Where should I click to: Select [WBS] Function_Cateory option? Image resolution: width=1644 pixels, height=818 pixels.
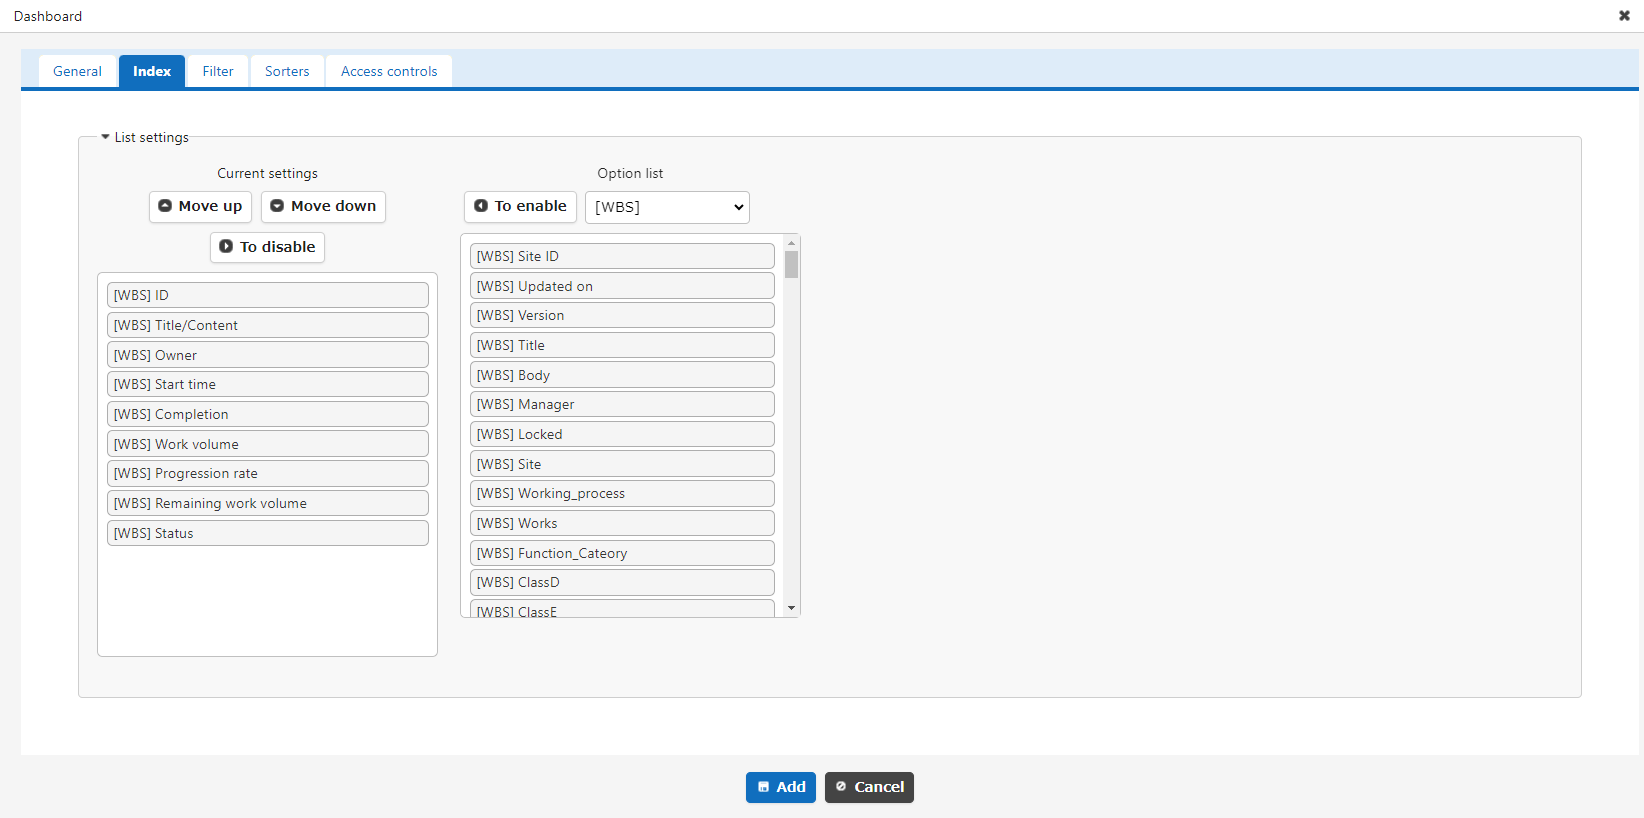coord(622,553)
